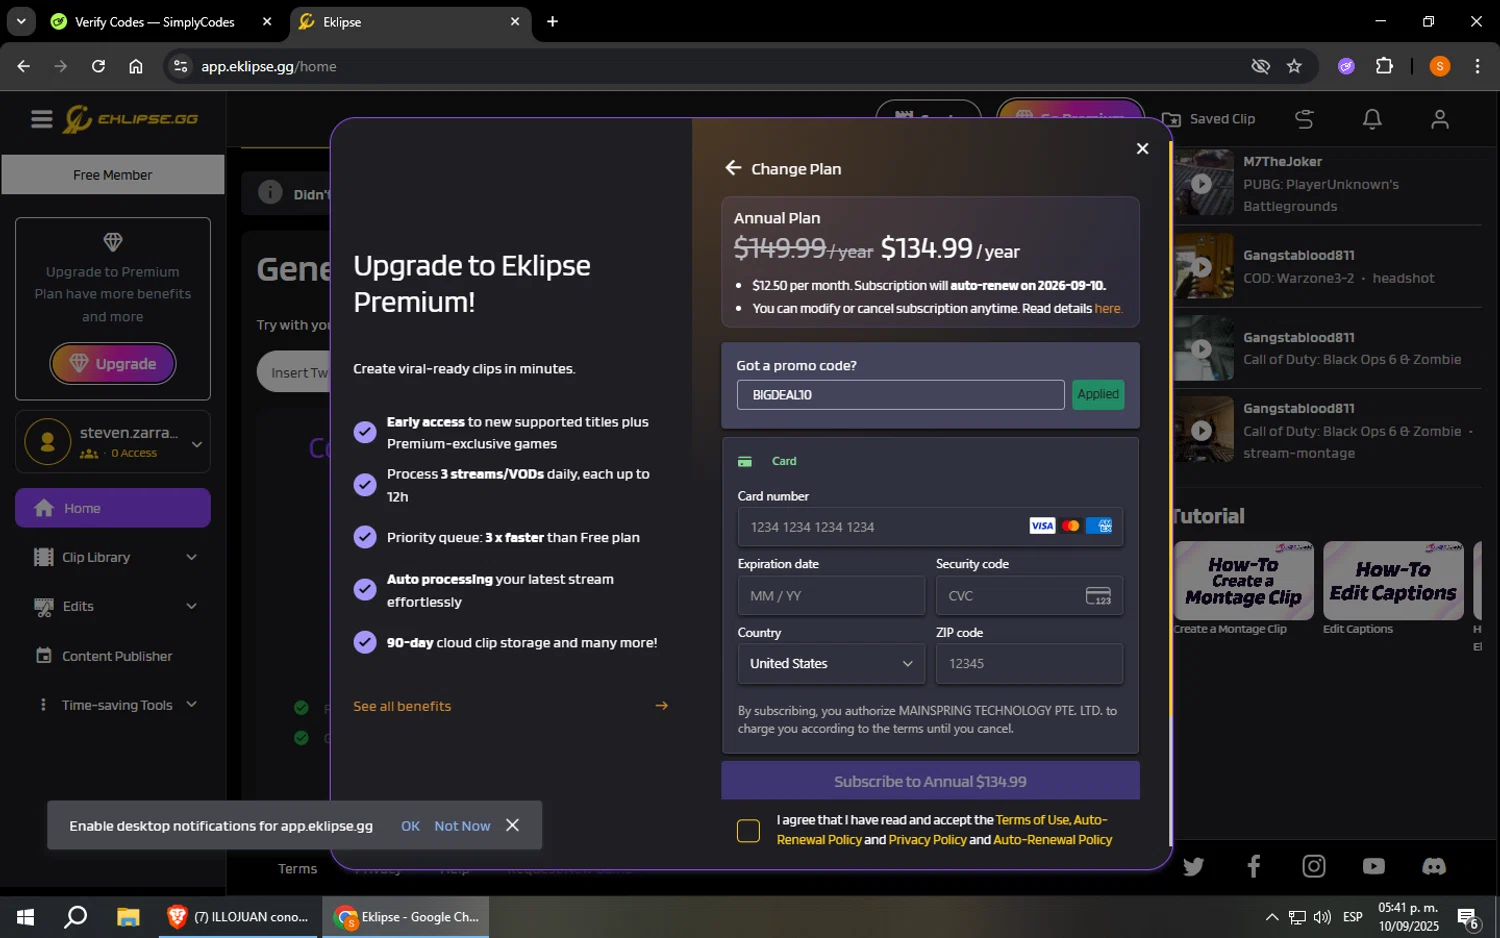Close the Eklipse browser tab
The image size is (1500, 938).
tap(515, 21)
